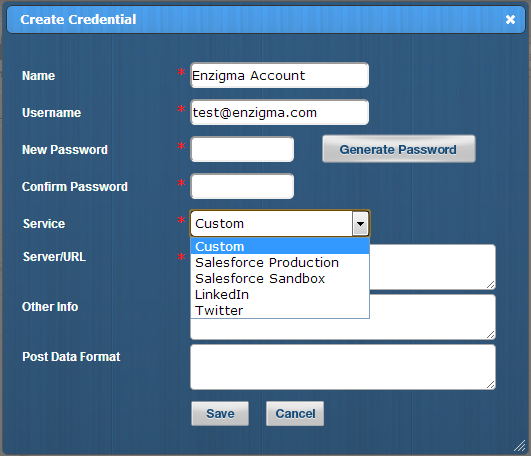The height and width of the screenshot is (456, 531).
Task: Cancel credential creation
Action: (x=295, y=413)
